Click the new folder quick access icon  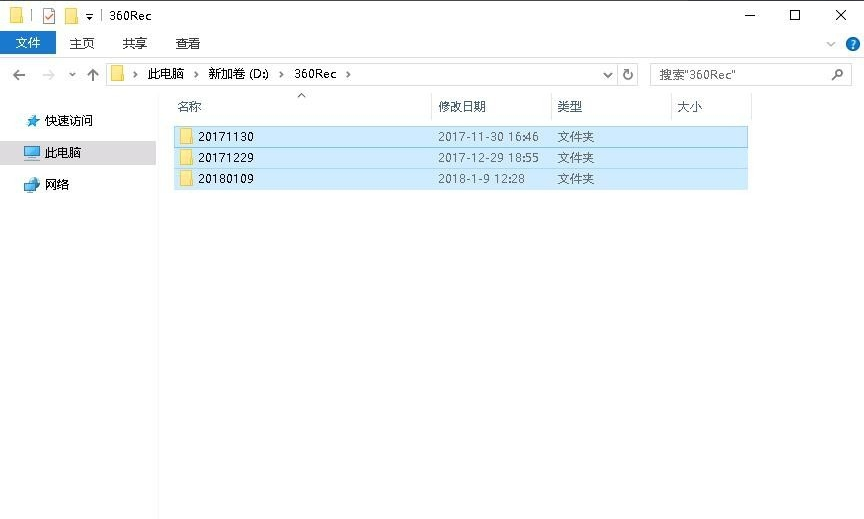pyautogui.click(x=71, y=16)
